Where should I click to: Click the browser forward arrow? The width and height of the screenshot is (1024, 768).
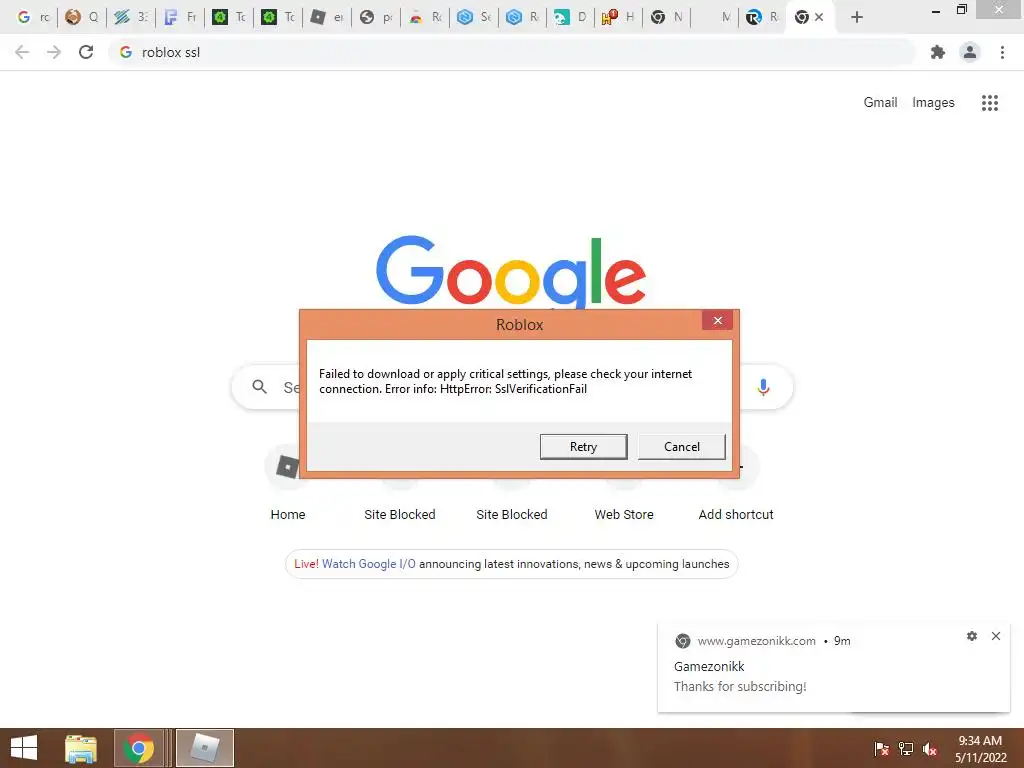(x=54, y=52)
